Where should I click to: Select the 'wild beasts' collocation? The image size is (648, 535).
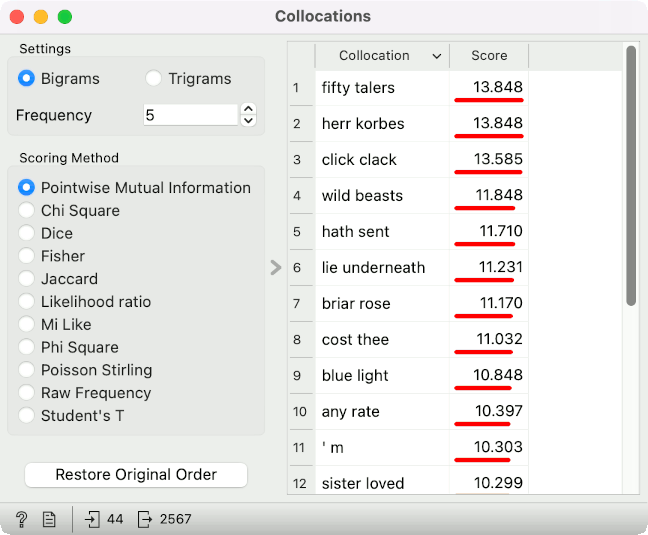pyautogui.click(x=382, y=195)
